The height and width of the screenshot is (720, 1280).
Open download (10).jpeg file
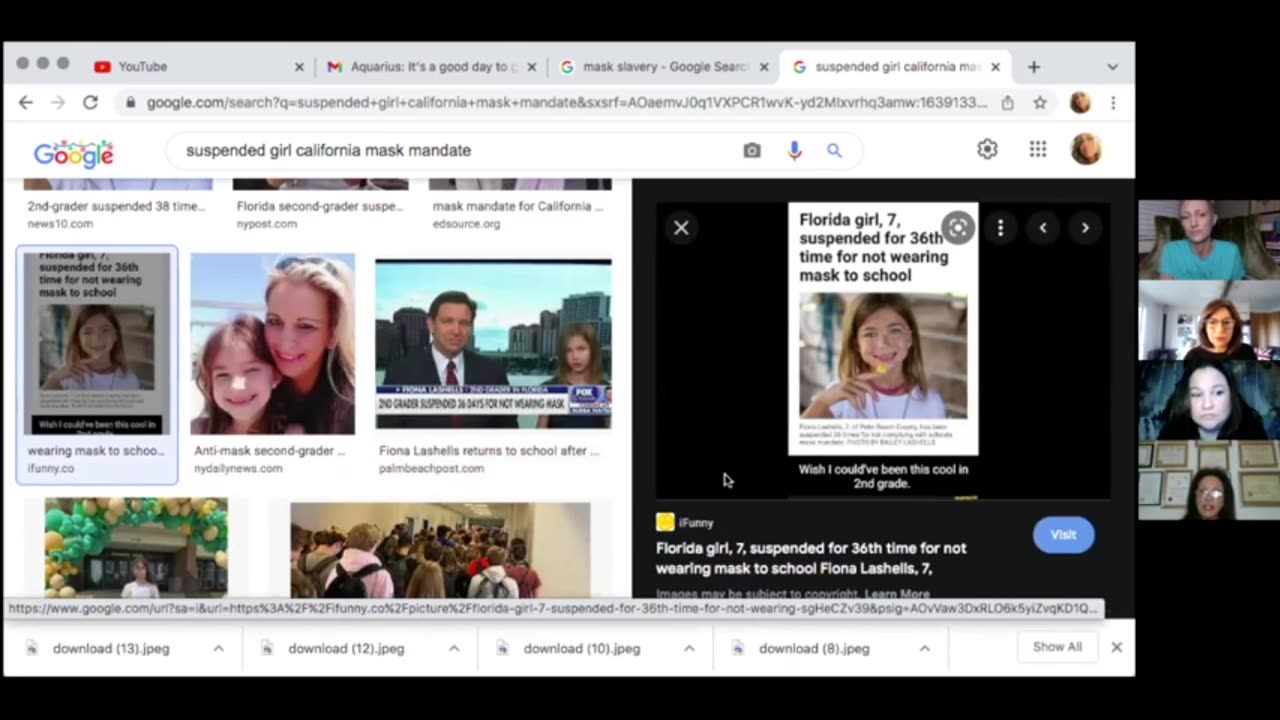tap(581, 648)
